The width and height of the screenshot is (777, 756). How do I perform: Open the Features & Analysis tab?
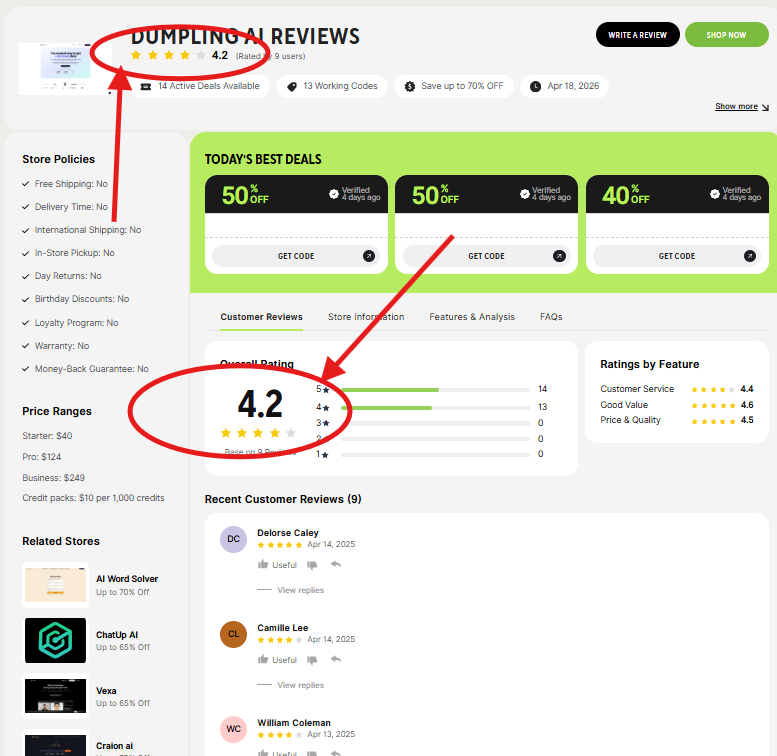point(472,317)
